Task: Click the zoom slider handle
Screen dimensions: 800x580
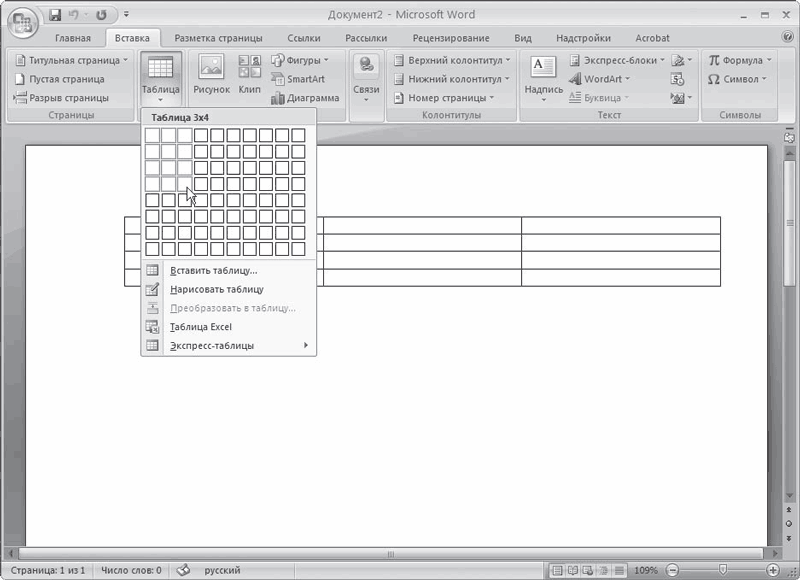Action: click(722, 570)
